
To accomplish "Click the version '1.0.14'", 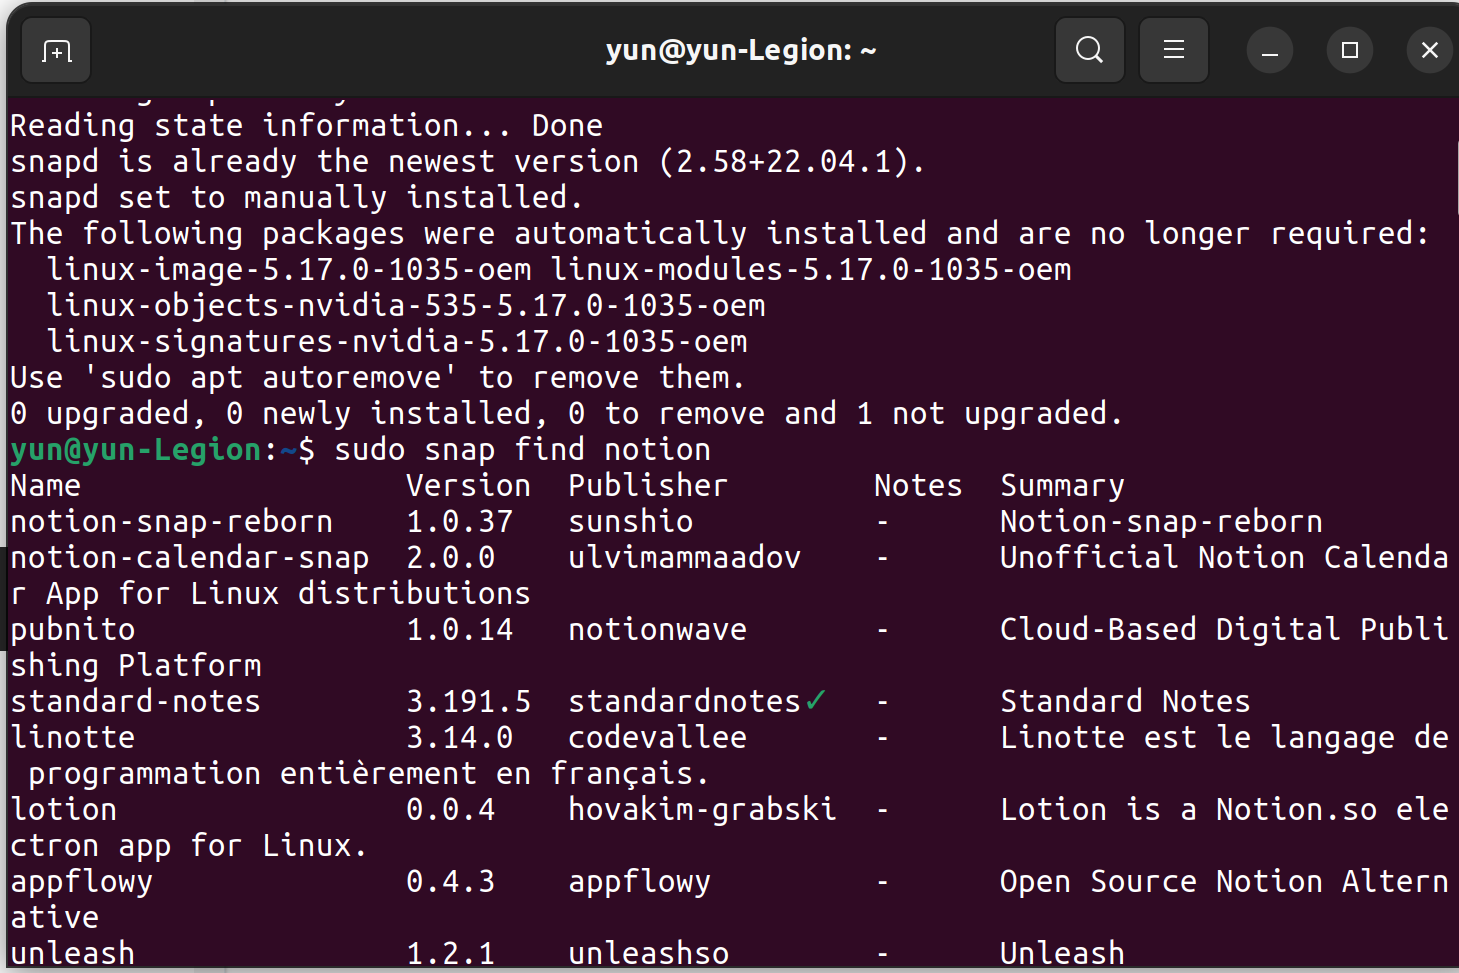I will (x=460, y=630).
